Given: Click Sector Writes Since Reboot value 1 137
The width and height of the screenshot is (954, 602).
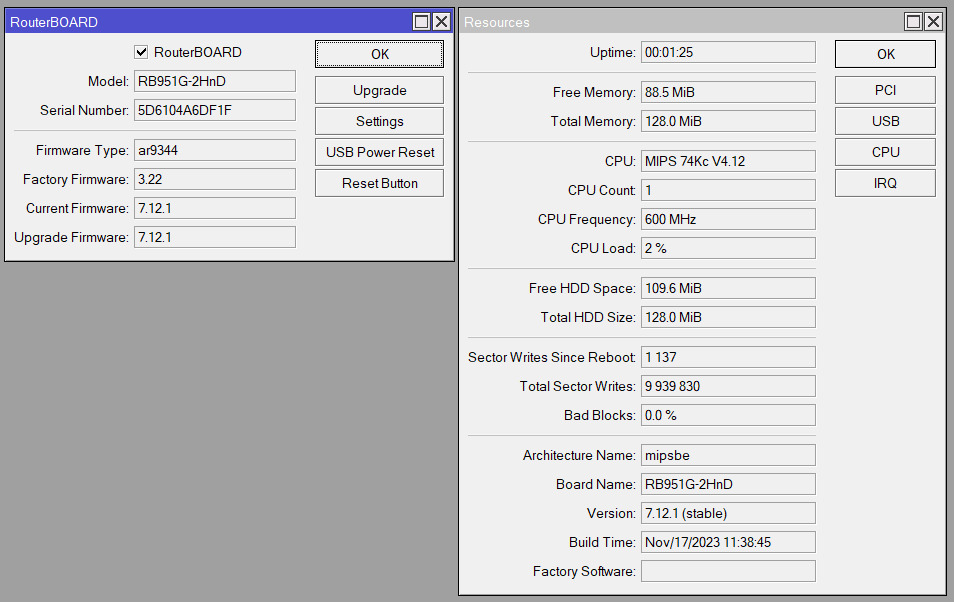Looking at the screenshot, I should pos(728,357).
